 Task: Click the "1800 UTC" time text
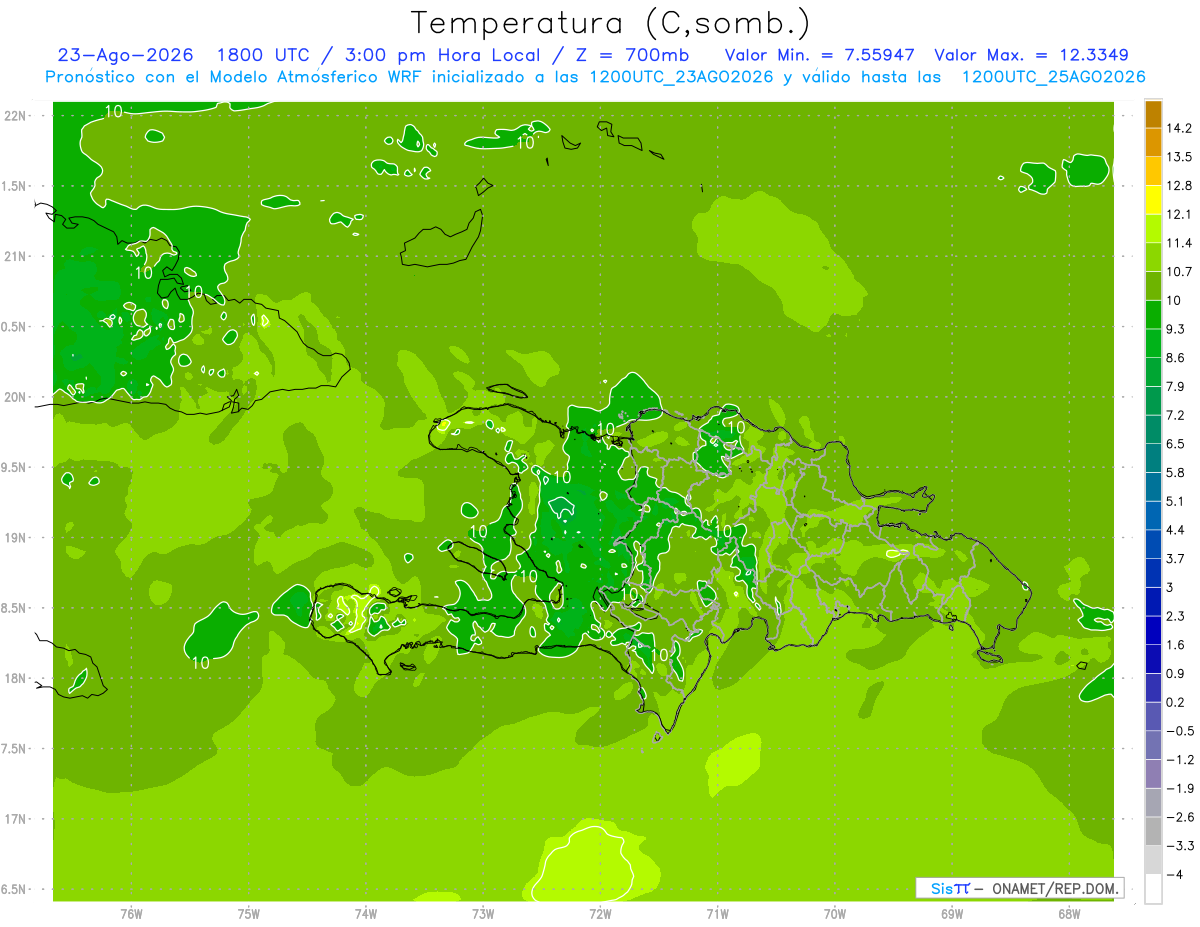tap(262, 55)
